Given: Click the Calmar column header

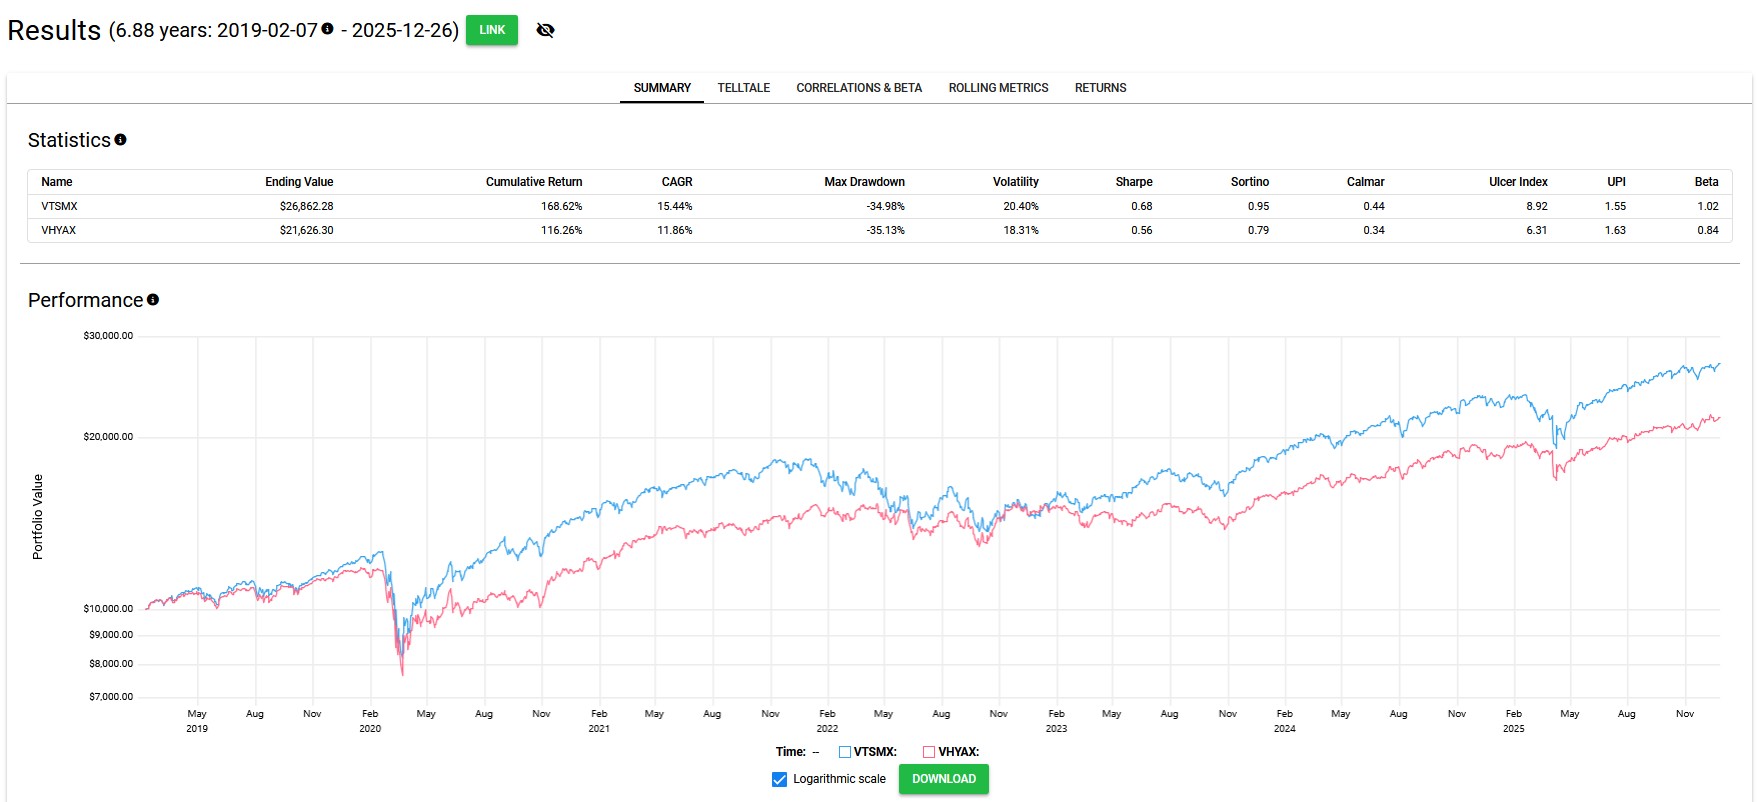Looking at the screenshot, I should [x=1366, y=182].
